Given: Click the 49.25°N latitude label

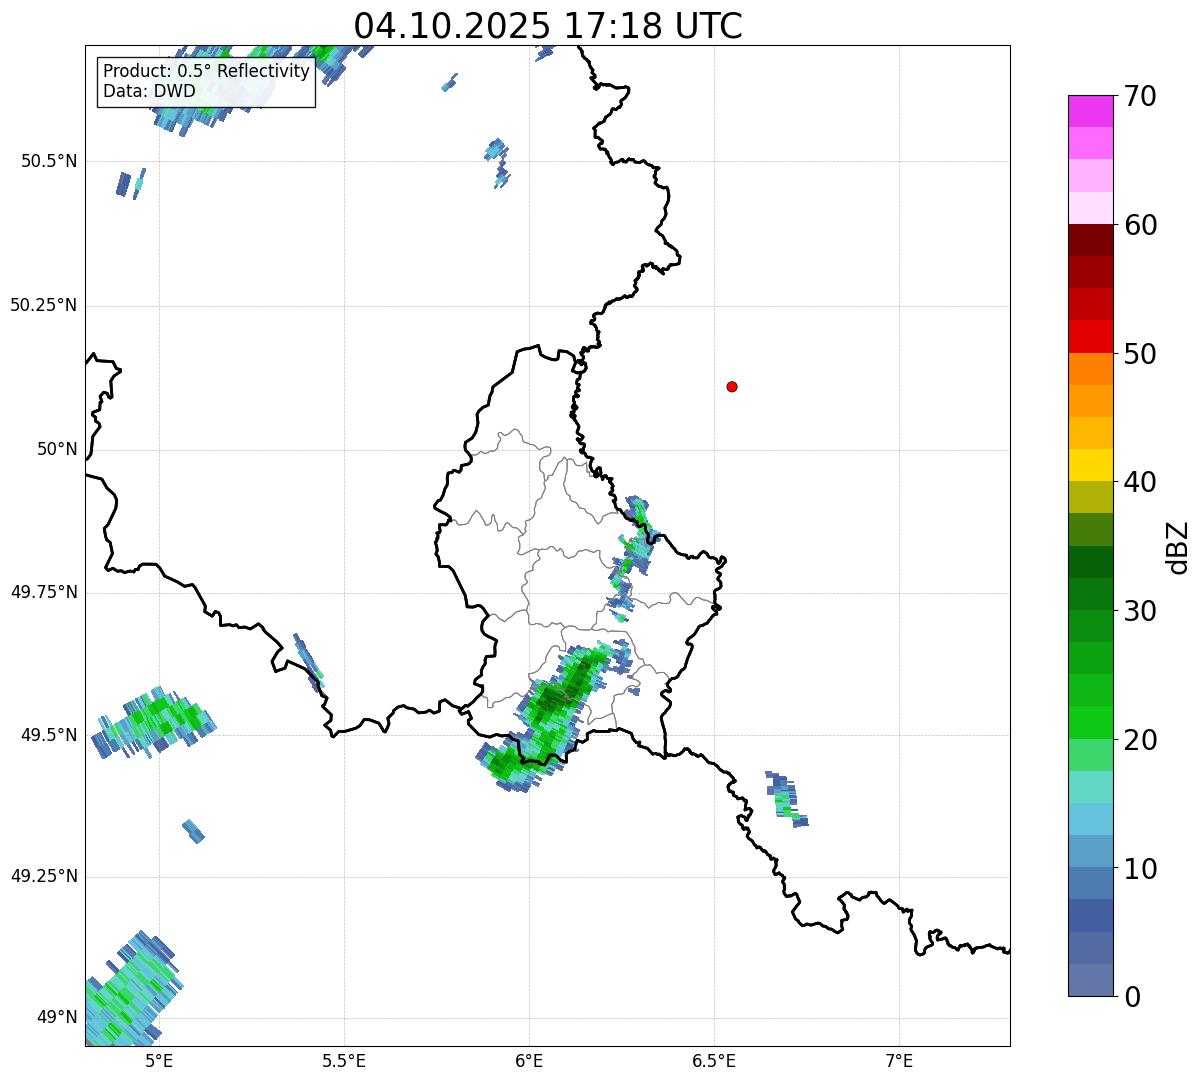Looking at the screenshot, I should pos(44,876).
